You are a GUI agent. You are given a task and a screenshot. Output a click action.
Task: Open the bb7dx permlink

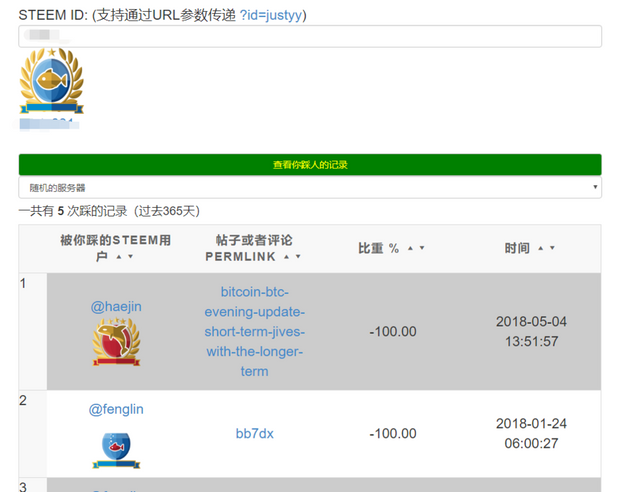(x=255, y=433)
